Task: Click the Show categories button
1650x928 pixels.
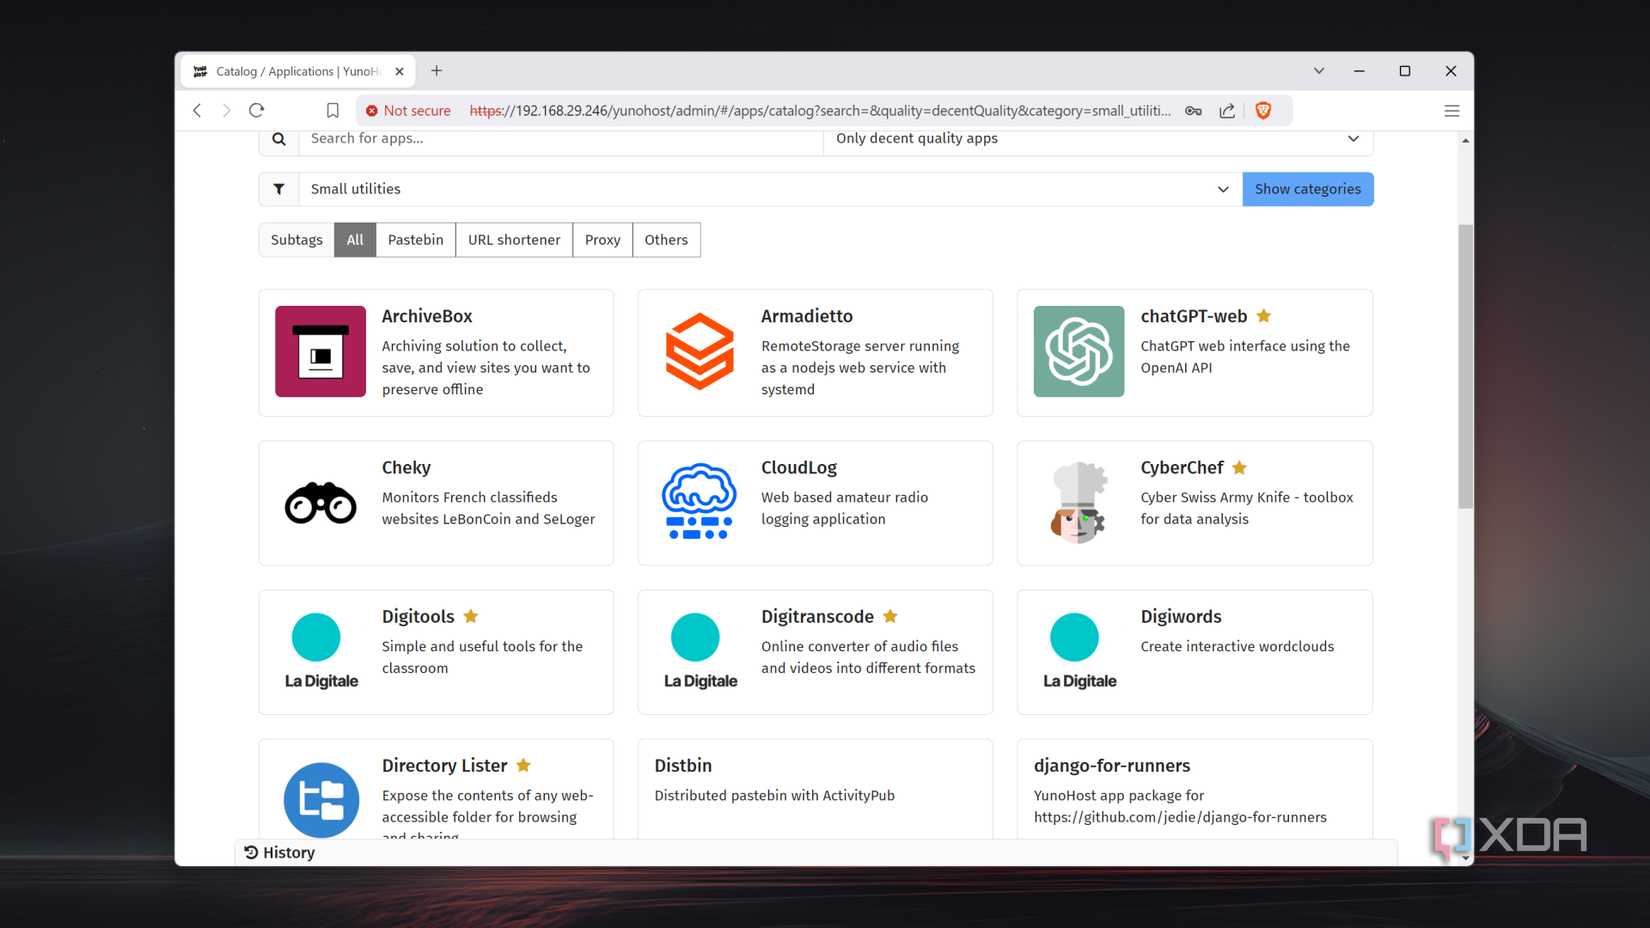Action: [1307, 188]
